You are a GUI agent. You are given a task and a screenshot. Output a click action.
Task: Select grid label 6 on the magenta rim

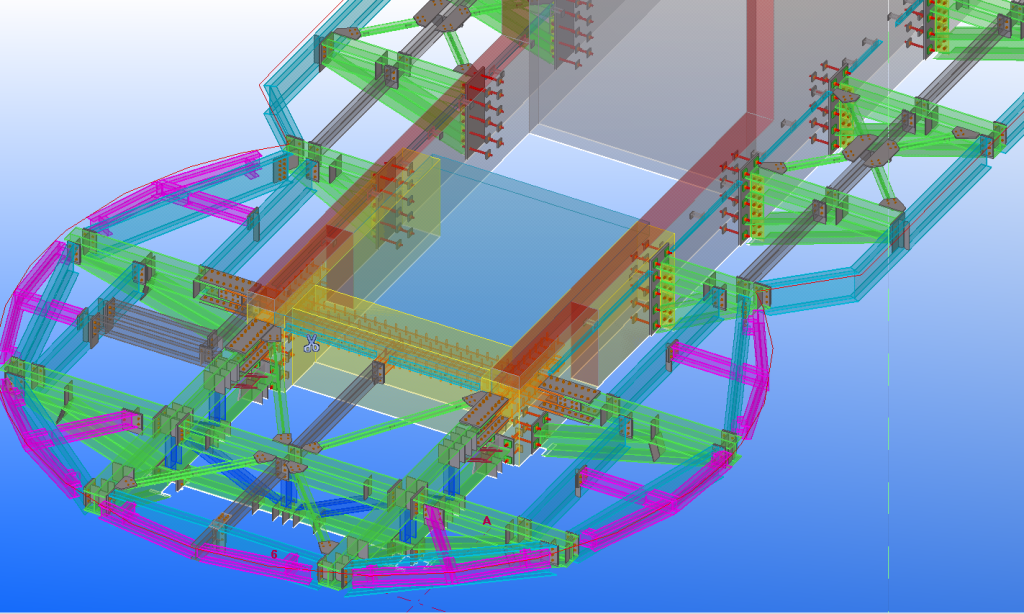pos(274,554)
